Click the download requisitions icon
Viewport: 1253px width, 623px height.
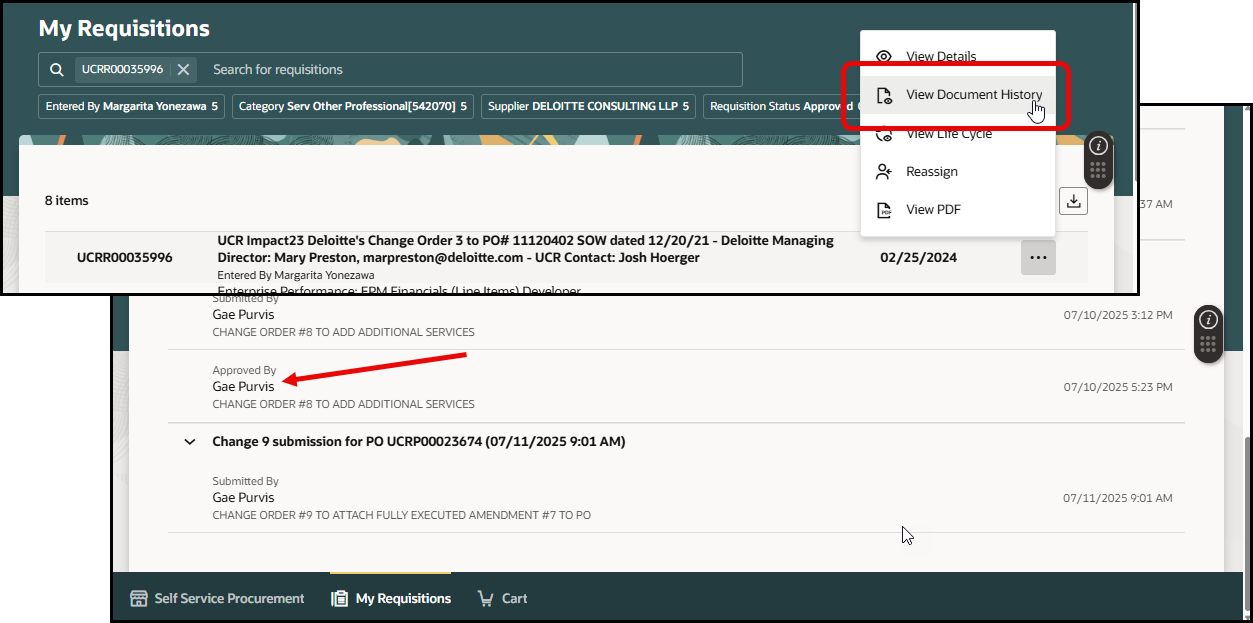pyautogui.click(x=1073, y=200)
